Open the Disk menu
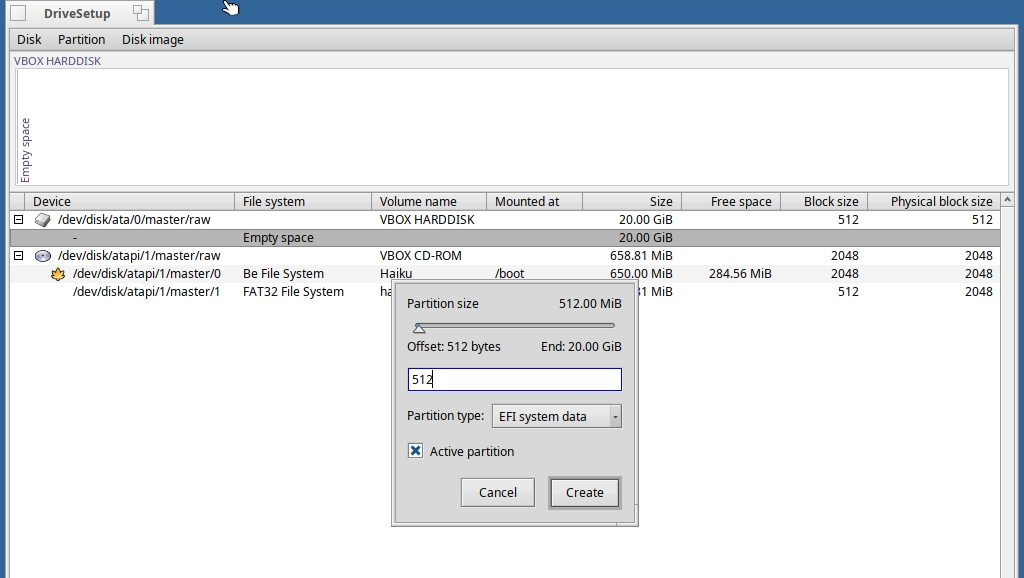 pyautogui.click(x=29, y=40)
